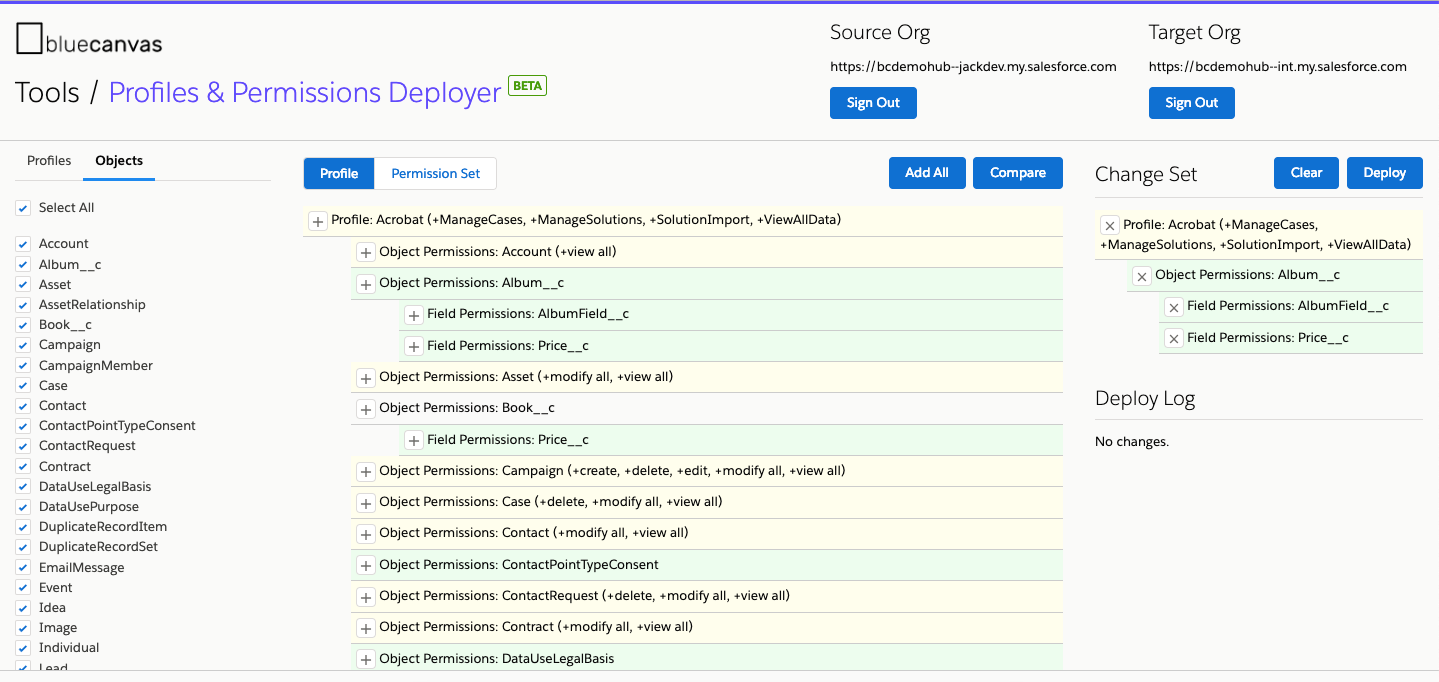
Task: Uncheck the DuplicateRecordItem checkbox
Action: coord(23,527)
